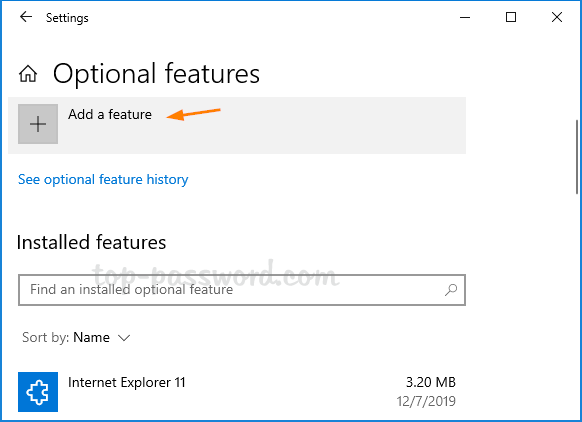Expand the chevron beside Name

click(x=124, y=338)
